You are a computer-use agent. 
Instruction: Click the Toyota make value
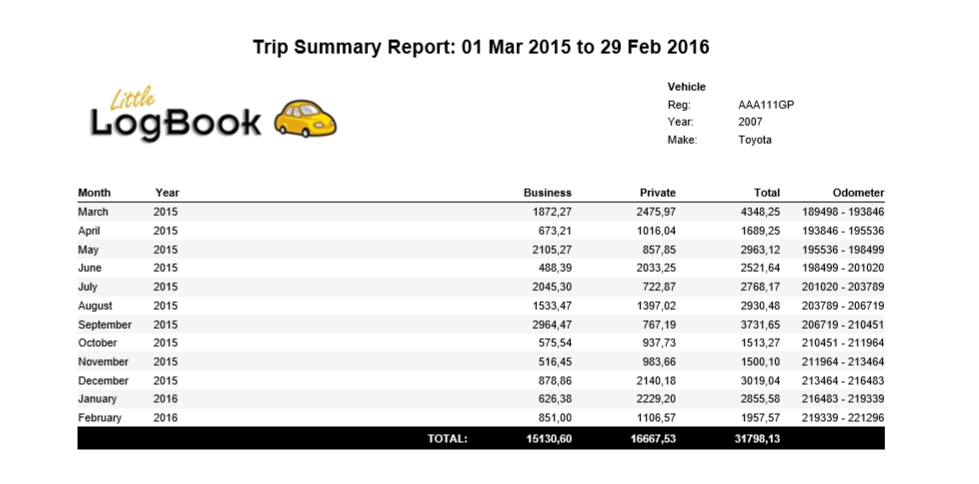755,140
